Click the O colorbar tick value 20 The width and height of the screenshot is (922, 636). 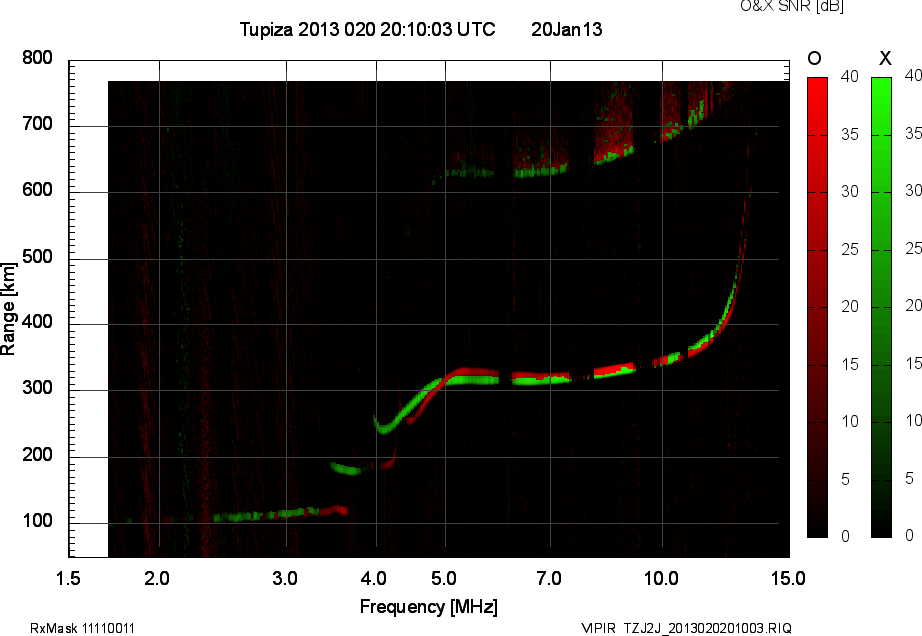point(849,306)
